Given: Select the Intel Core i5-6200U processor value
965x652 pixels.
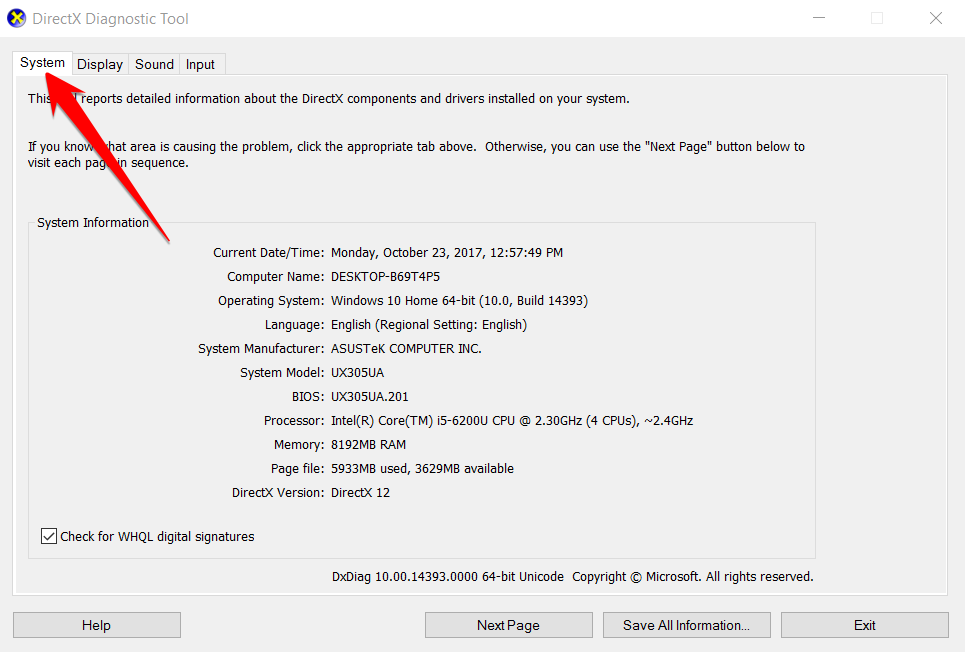Looking at the screenshot, I should coord(512,421).
